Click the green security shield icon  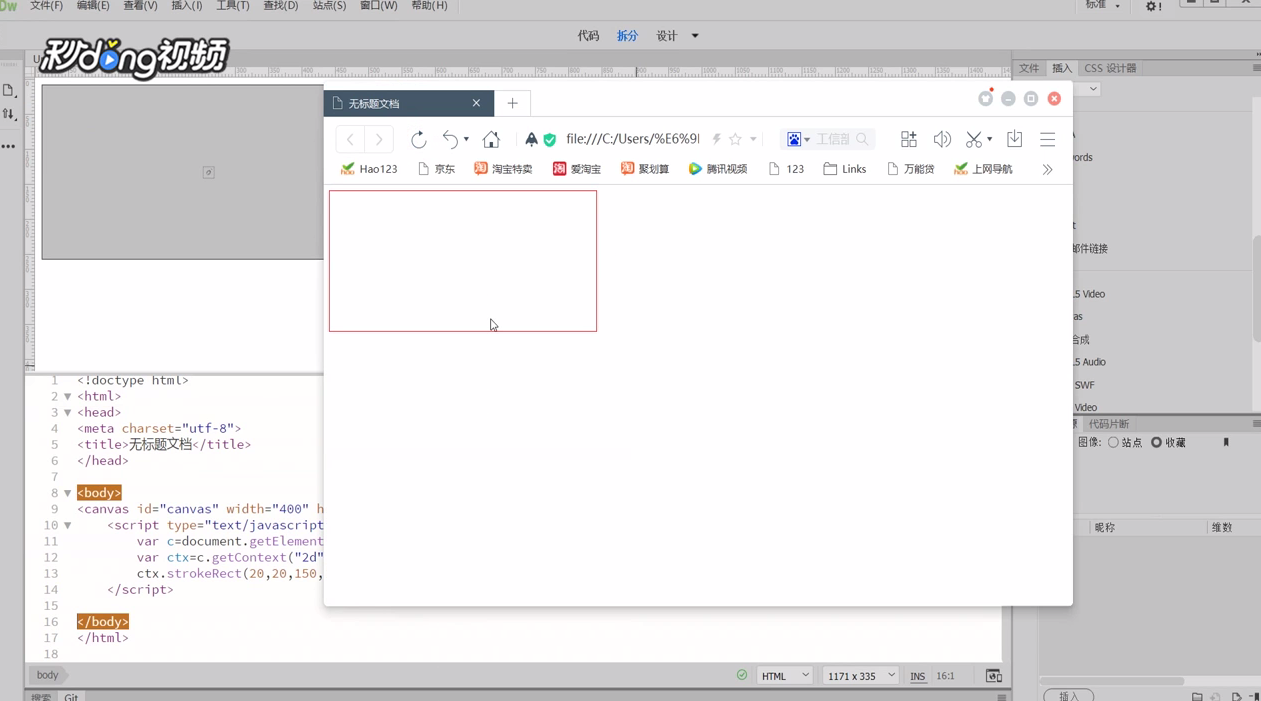click(549, 140)
